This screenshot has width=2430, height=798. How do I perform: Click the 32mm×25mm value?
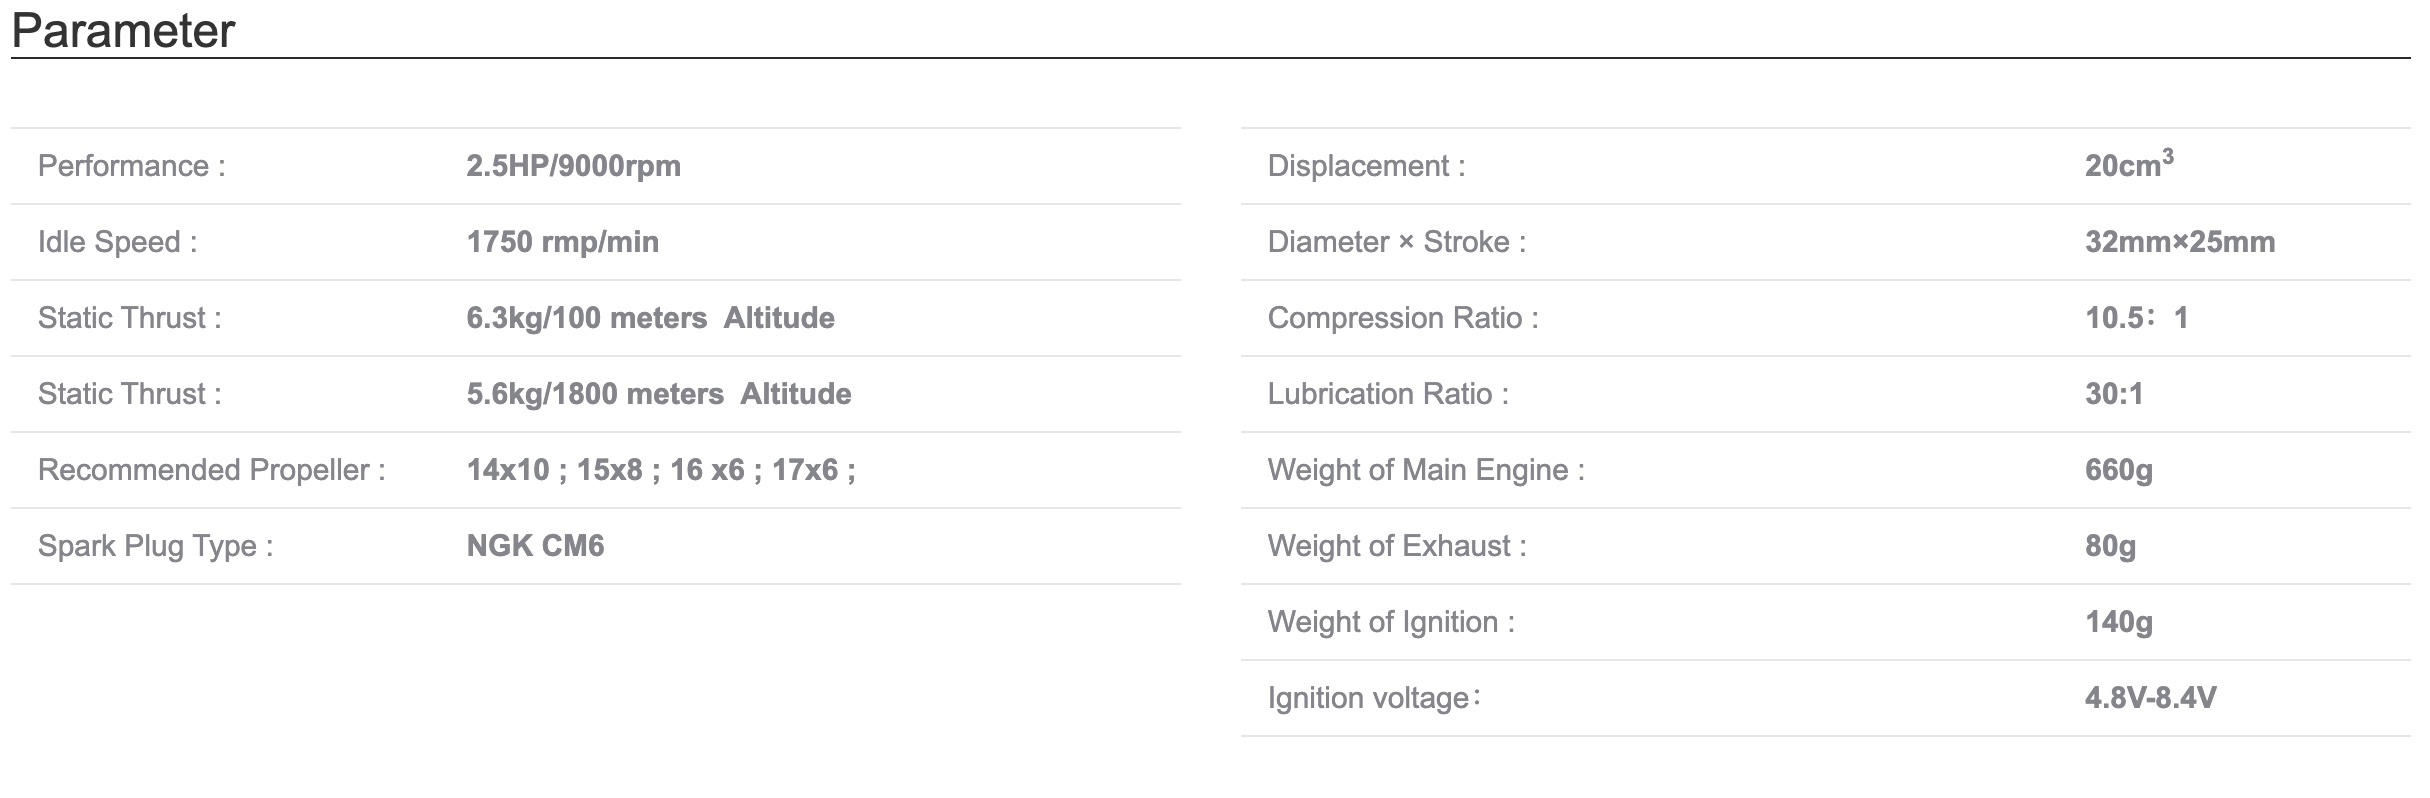(2179, 242)
